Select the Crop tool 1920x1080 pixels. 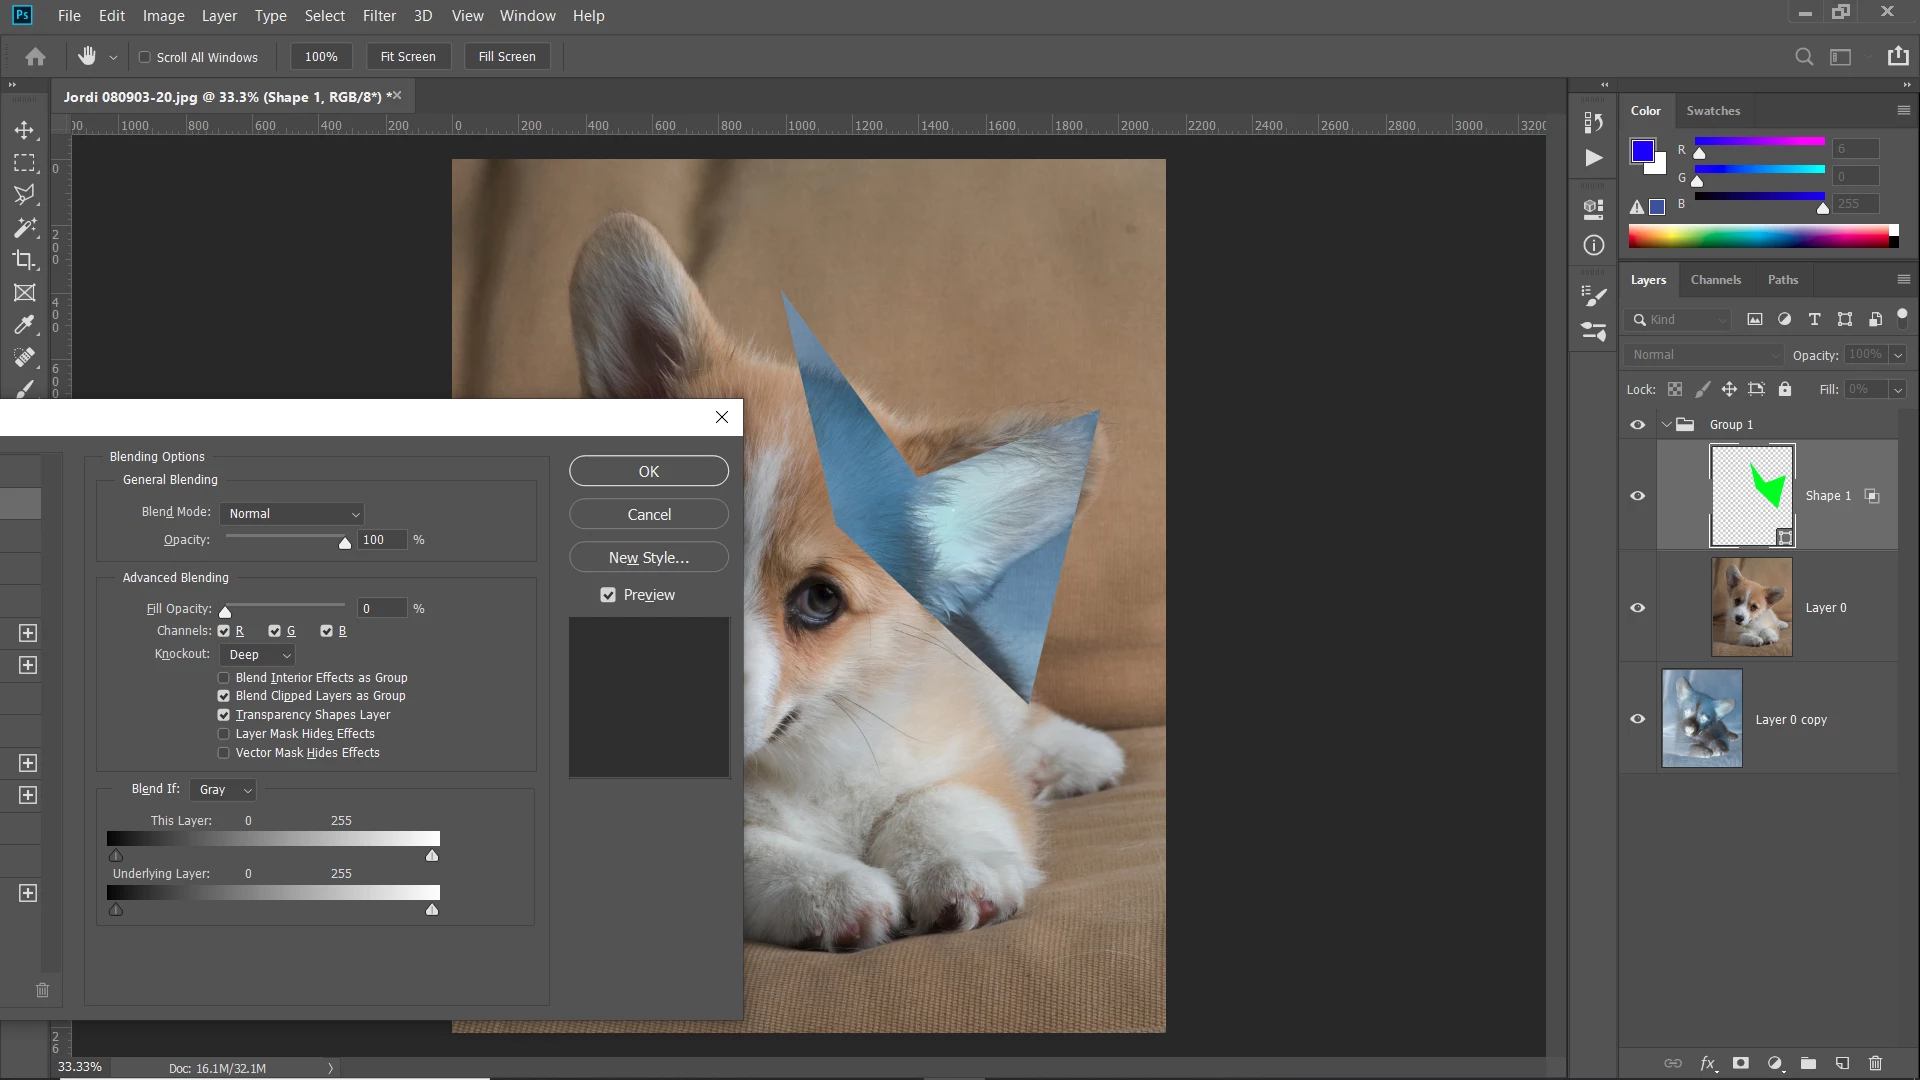(x=24, y=260)
